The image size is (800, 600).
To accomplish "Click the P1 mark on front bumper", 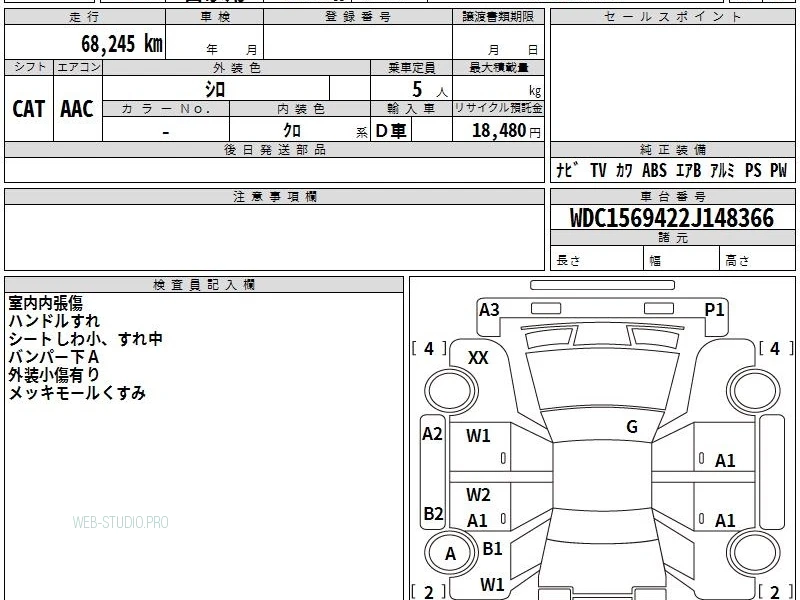I will (x=714, y=310).
